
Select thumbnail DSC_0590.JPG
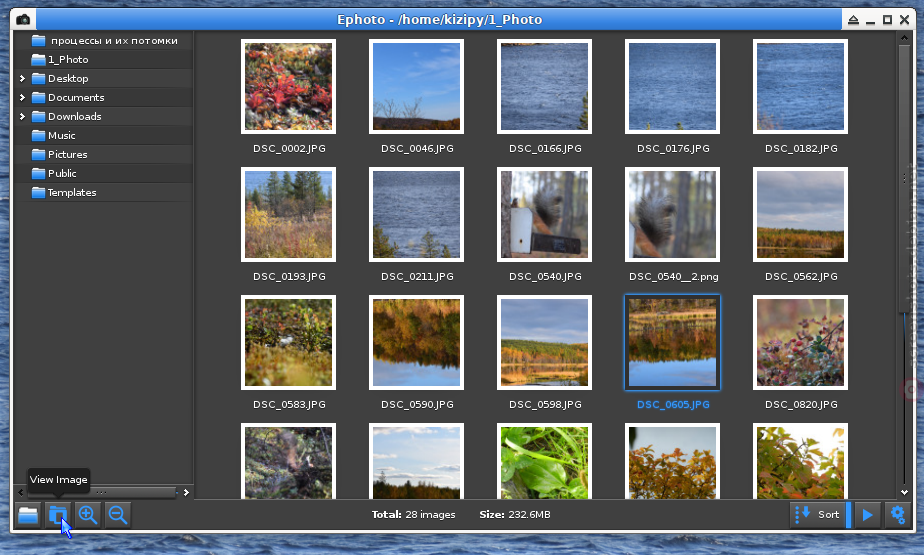point(416,342)
